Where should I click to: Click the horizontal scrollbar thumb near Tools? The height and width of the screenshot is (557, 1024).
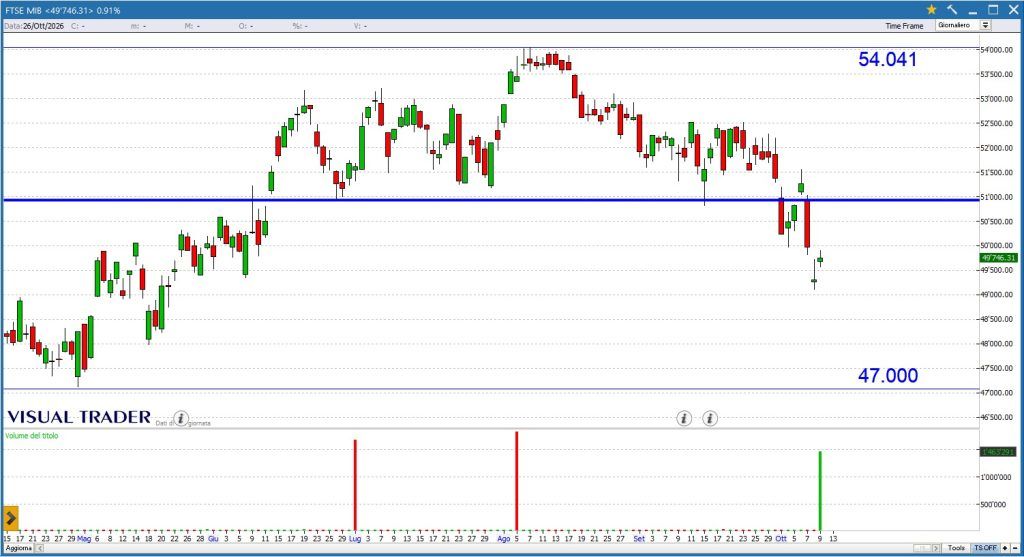(922, 548)
